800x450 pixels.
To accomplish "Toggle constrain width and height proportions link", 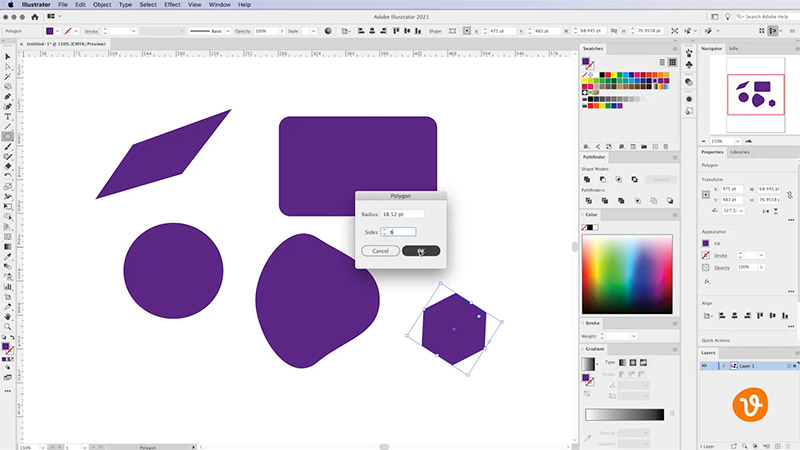I will tap(790, 194).
